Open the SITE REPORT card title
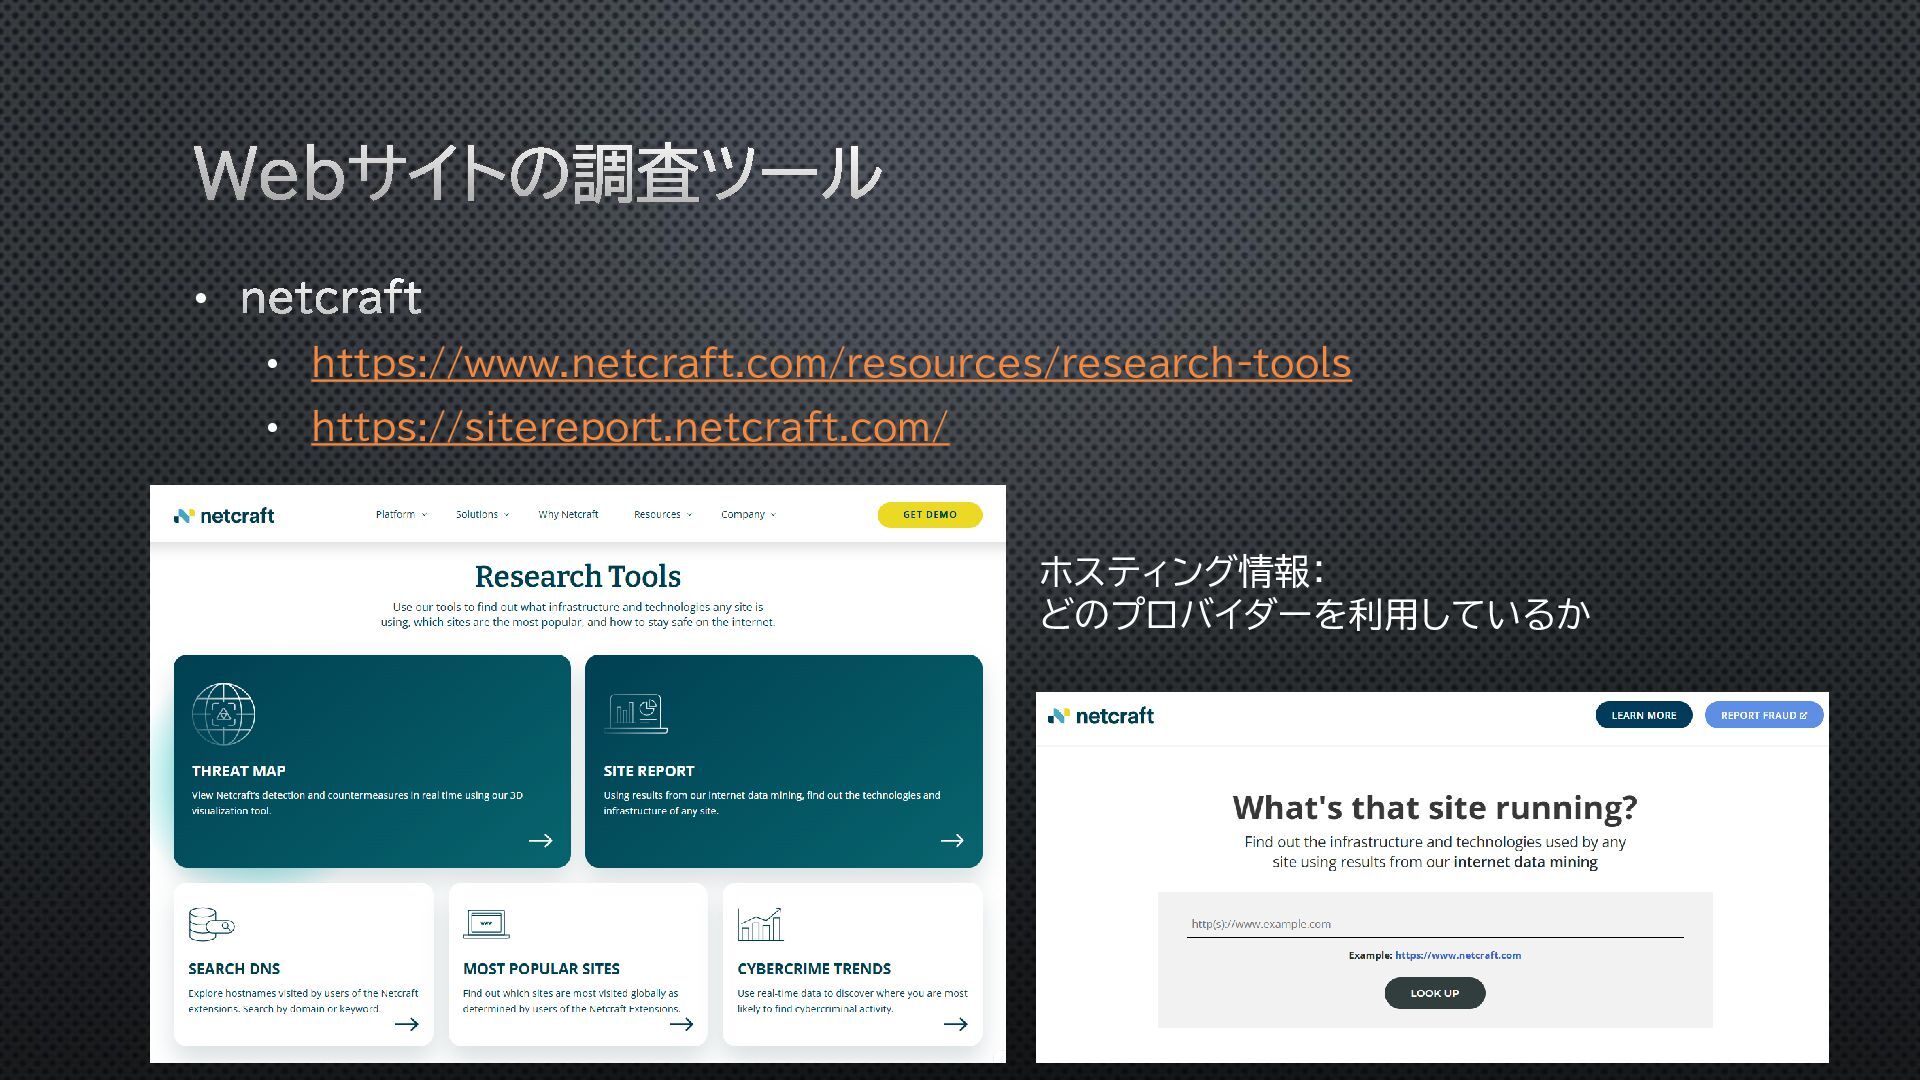1920x1080 pixels. pos(648,771)
